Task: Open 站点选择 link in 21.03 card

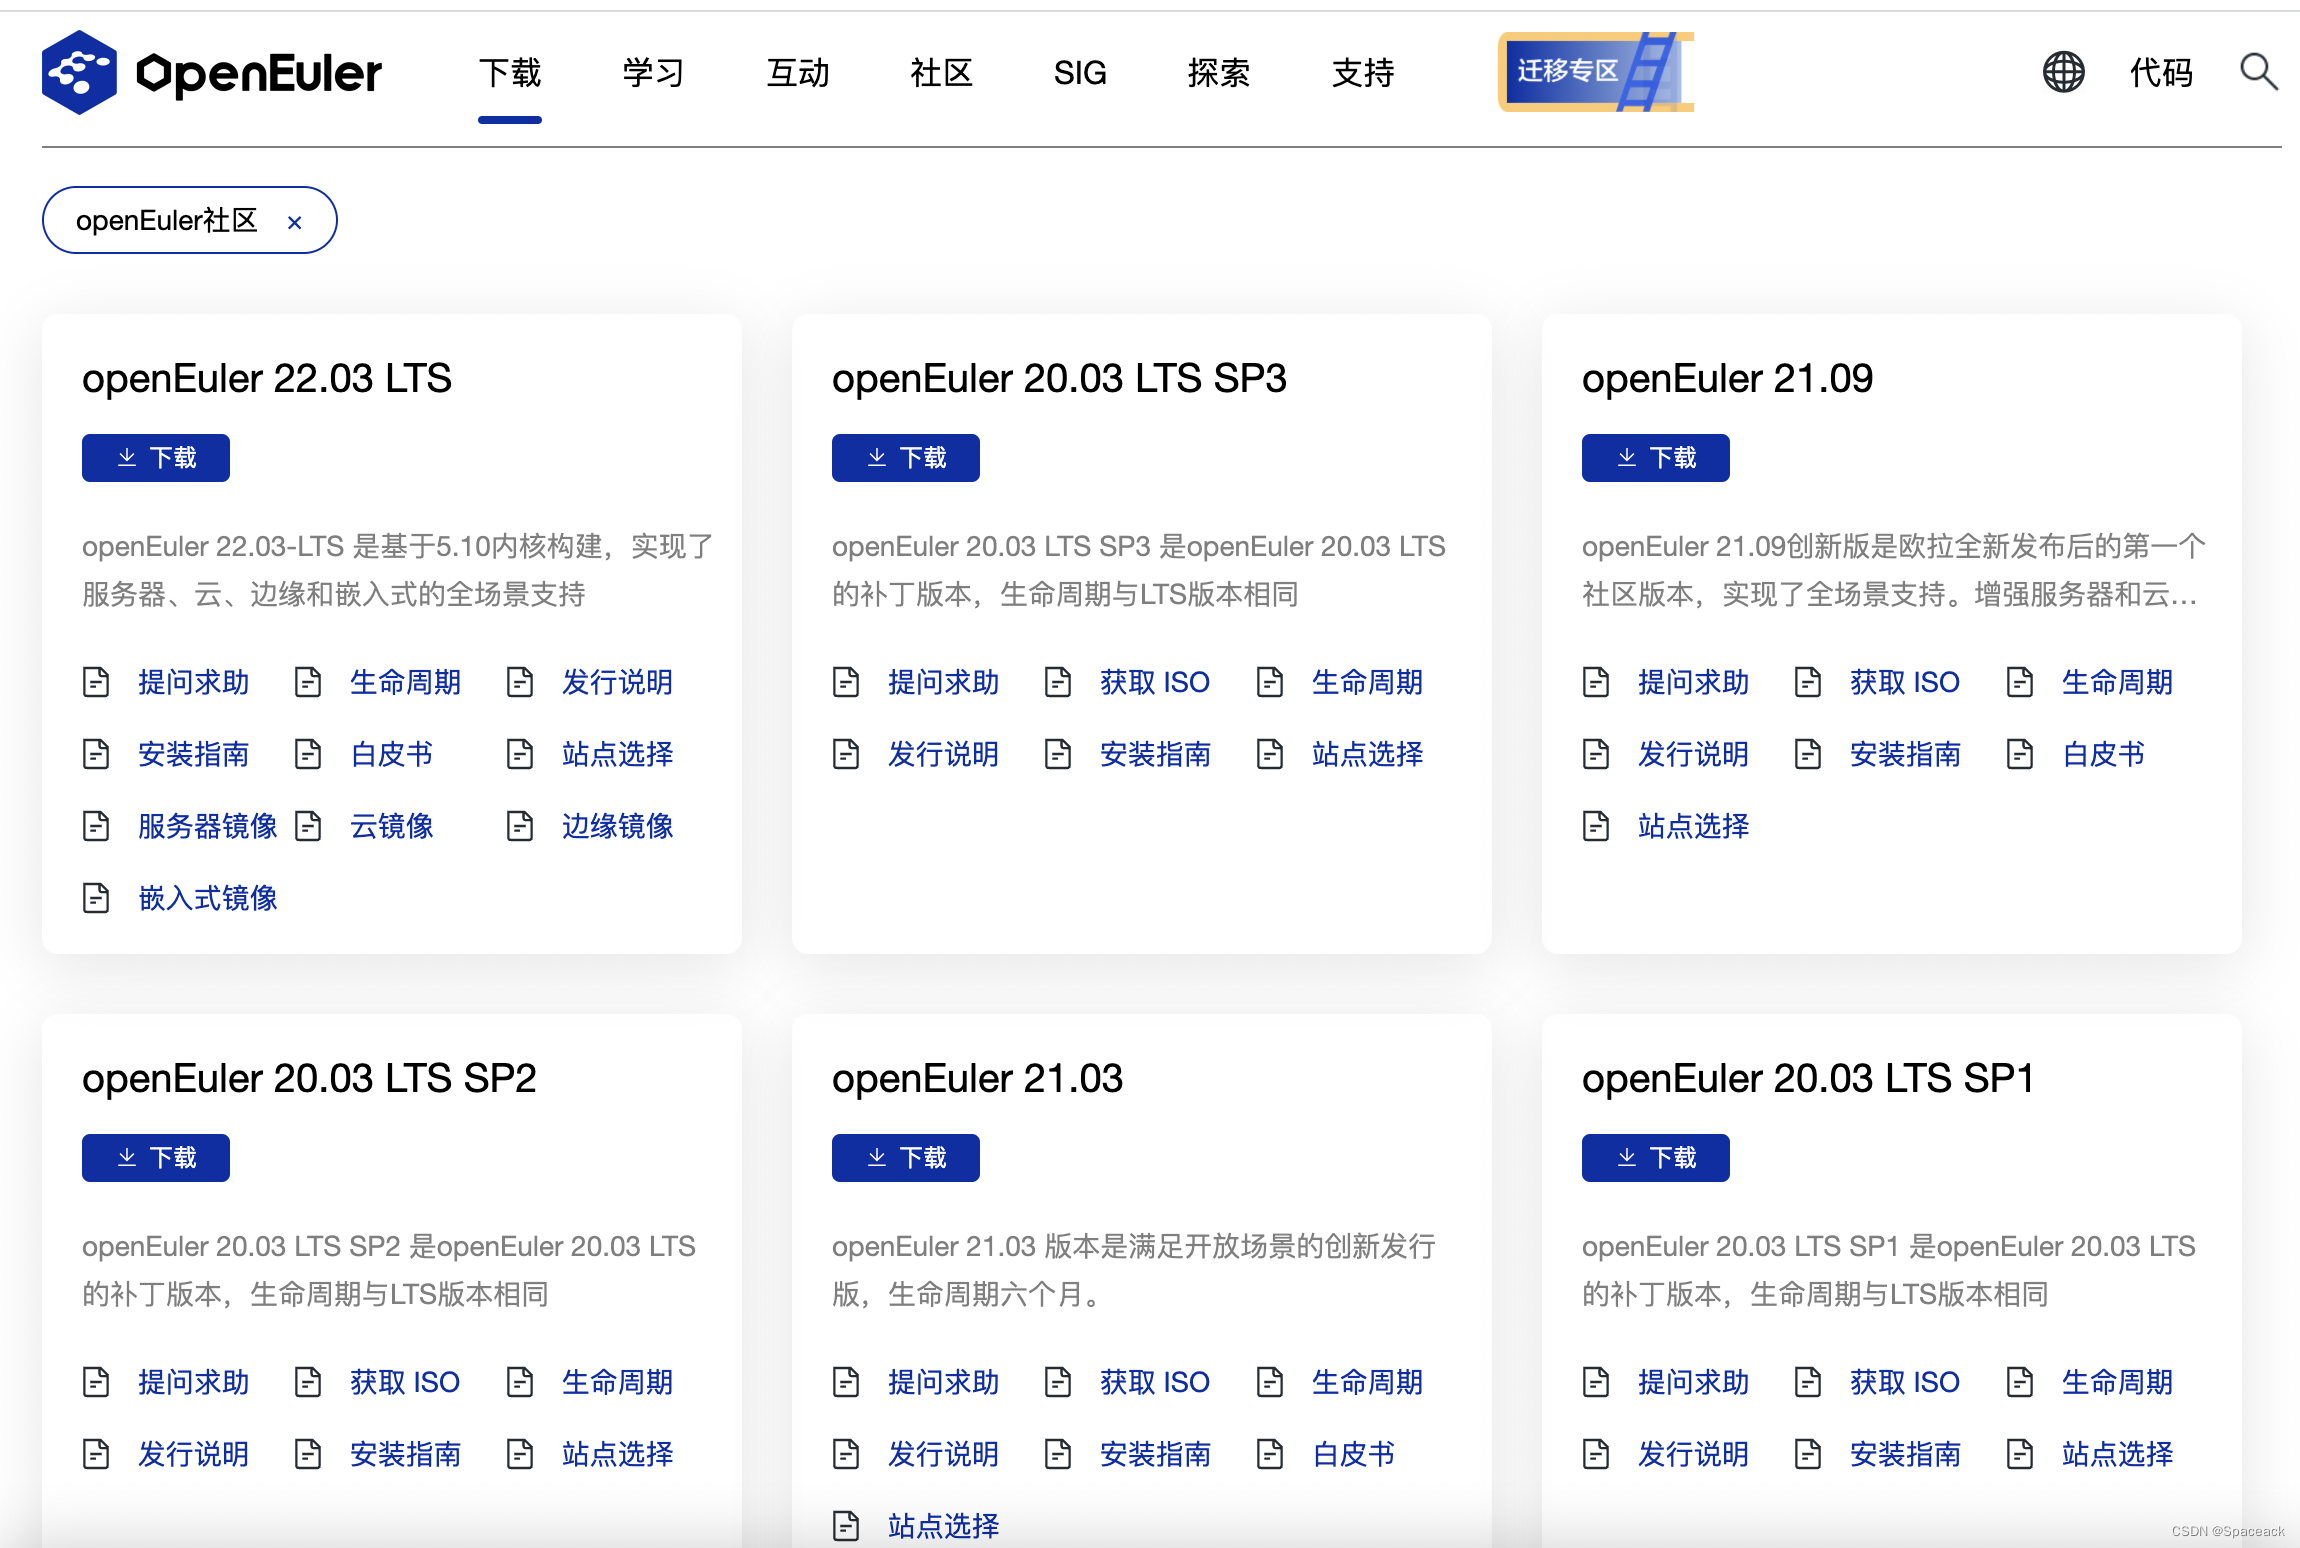Action: 943,1526
